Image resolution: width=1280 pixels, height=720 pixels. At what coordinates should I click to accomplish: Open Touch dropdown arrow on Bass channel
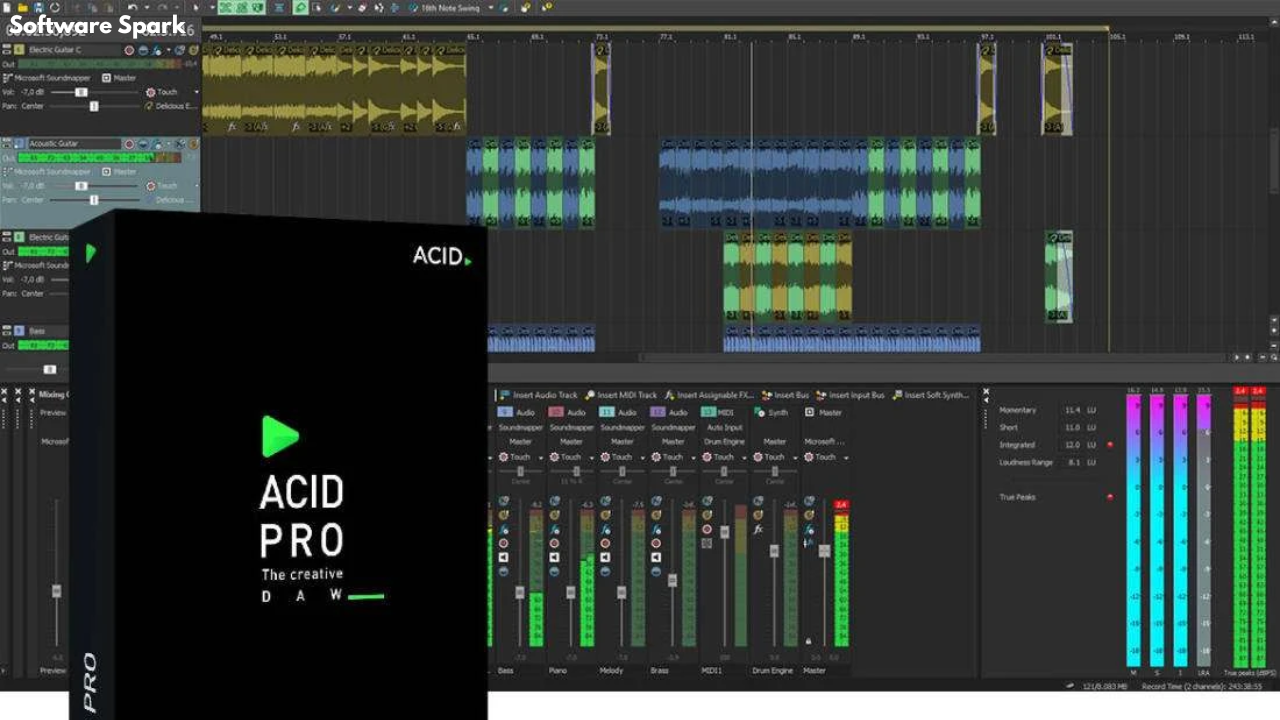coord(541,457)
